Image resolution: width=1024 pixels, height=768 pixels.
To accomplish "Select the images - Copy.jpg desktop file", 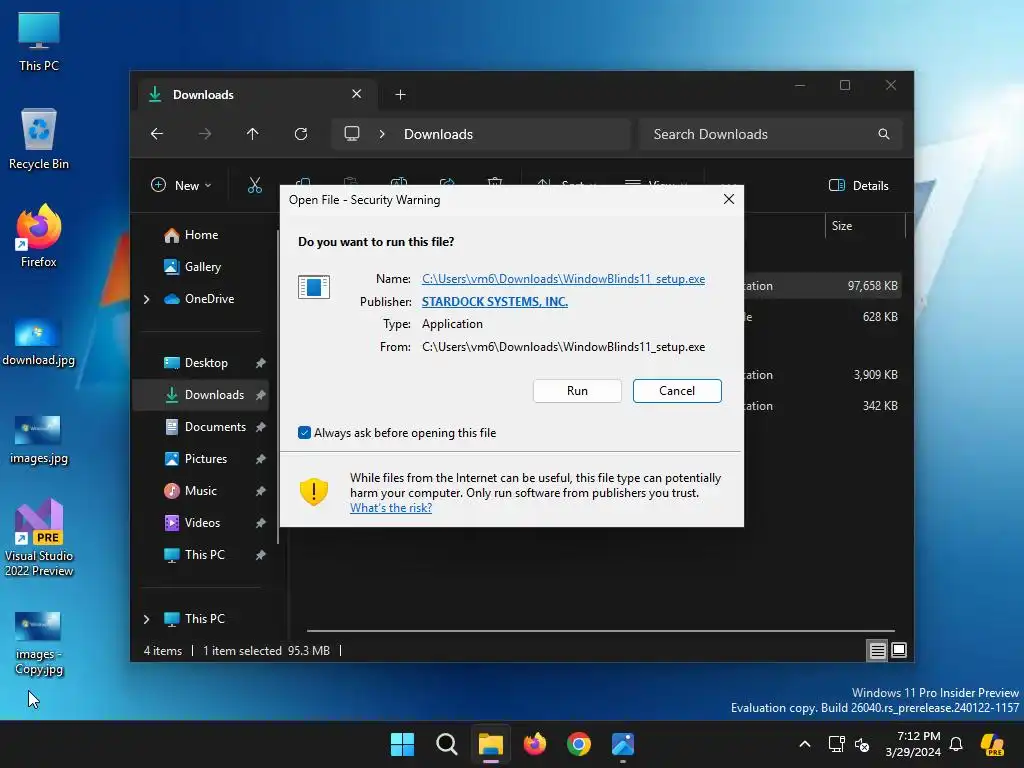I will (39, 644).
